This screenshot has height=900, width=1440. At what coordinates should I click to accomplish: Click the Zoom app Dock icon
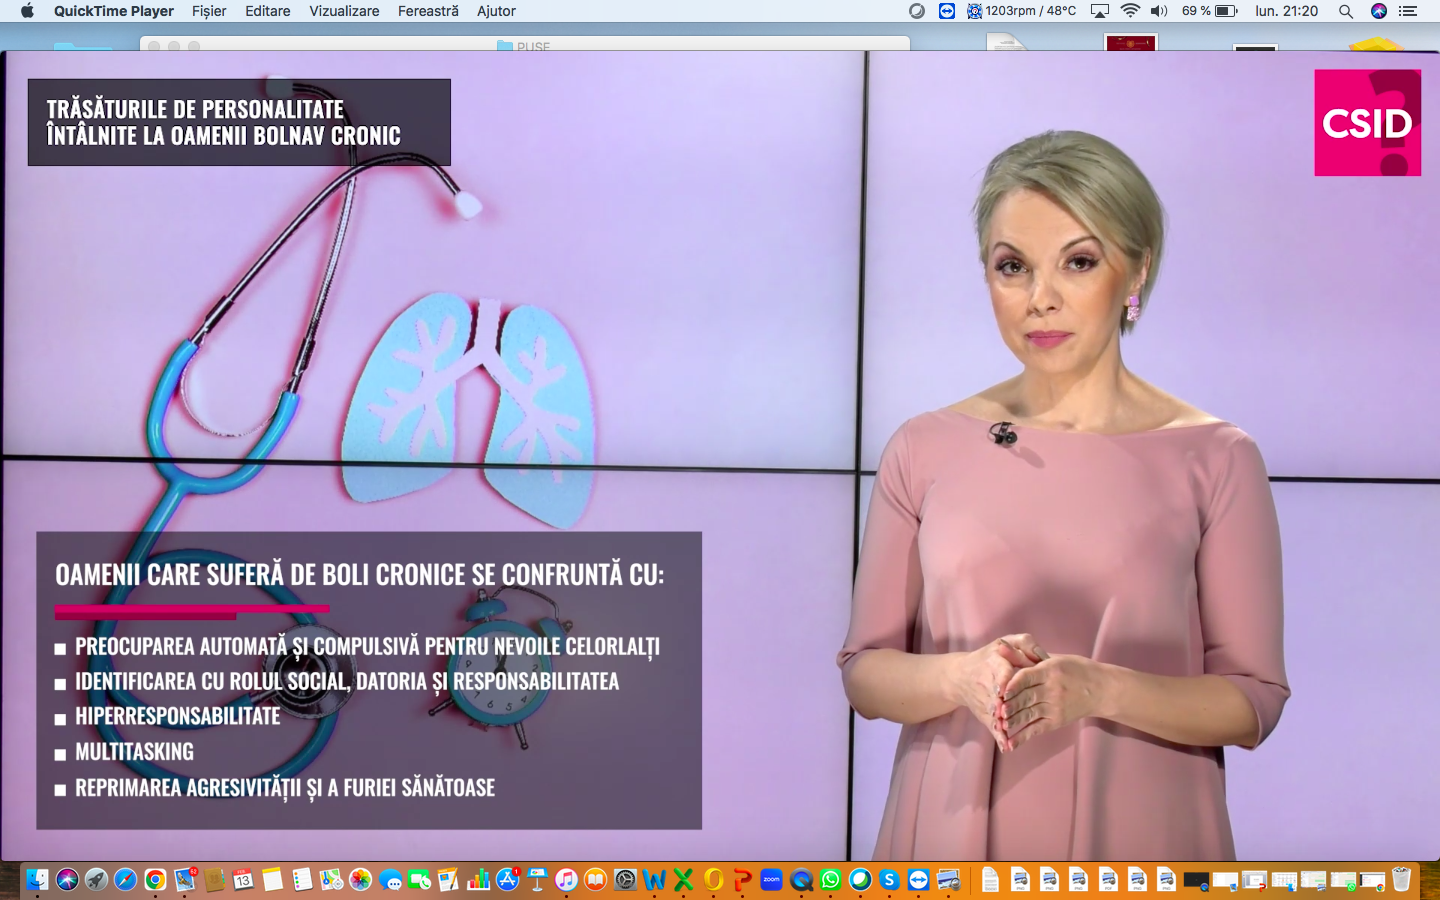click(771, 880)
